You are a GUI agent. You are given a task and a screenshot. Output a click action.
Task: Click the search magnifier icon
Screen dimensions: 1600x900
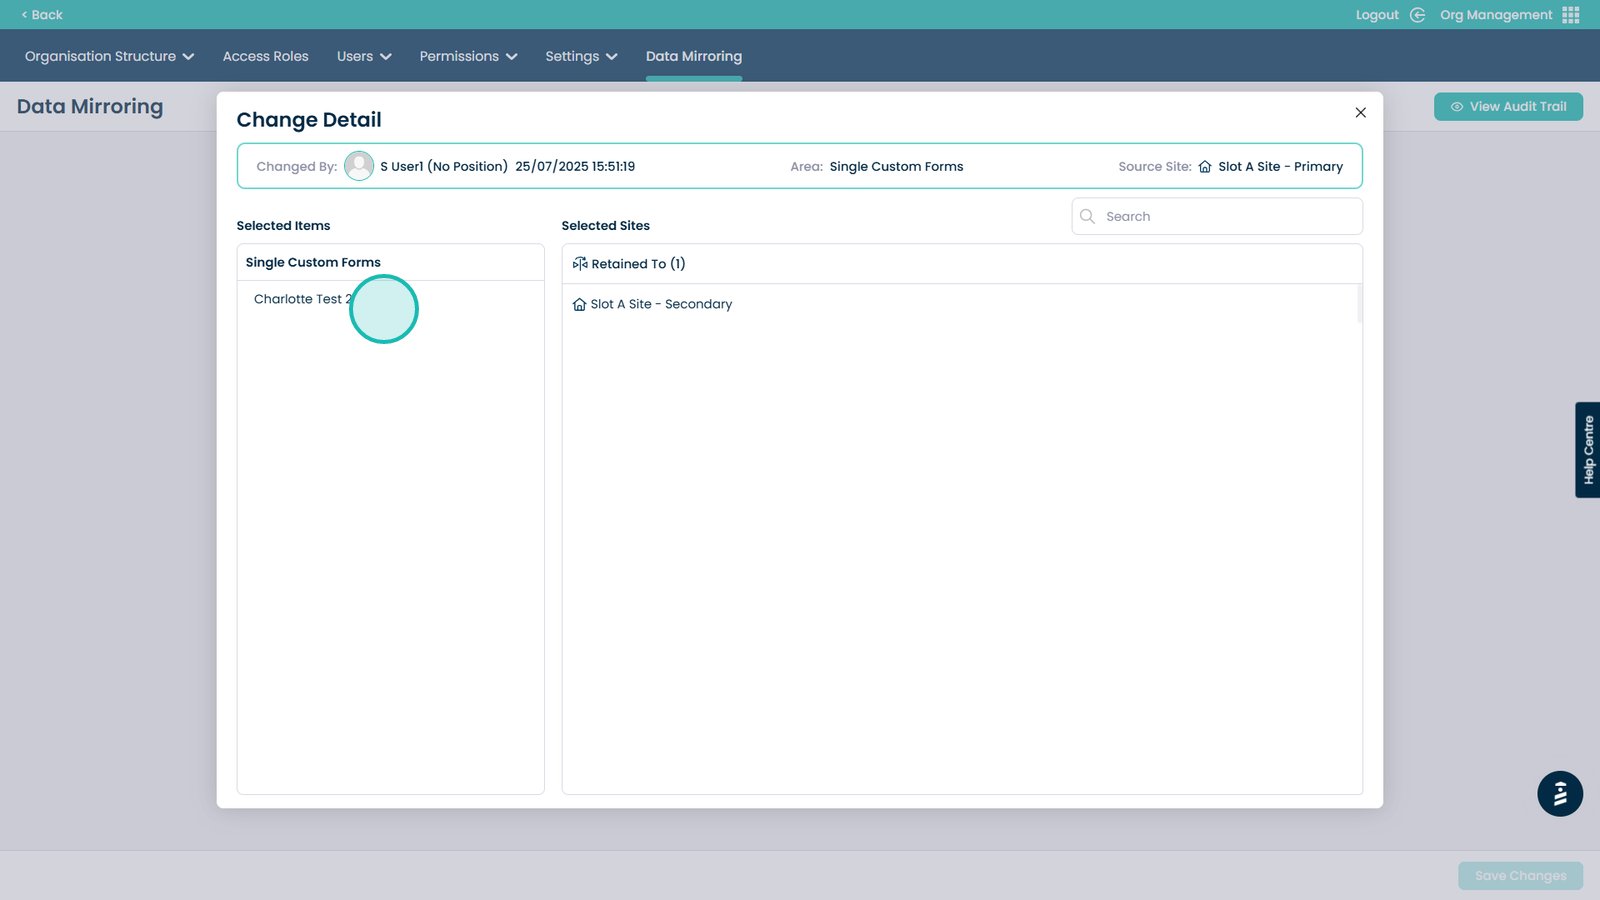pos(1088,216)
